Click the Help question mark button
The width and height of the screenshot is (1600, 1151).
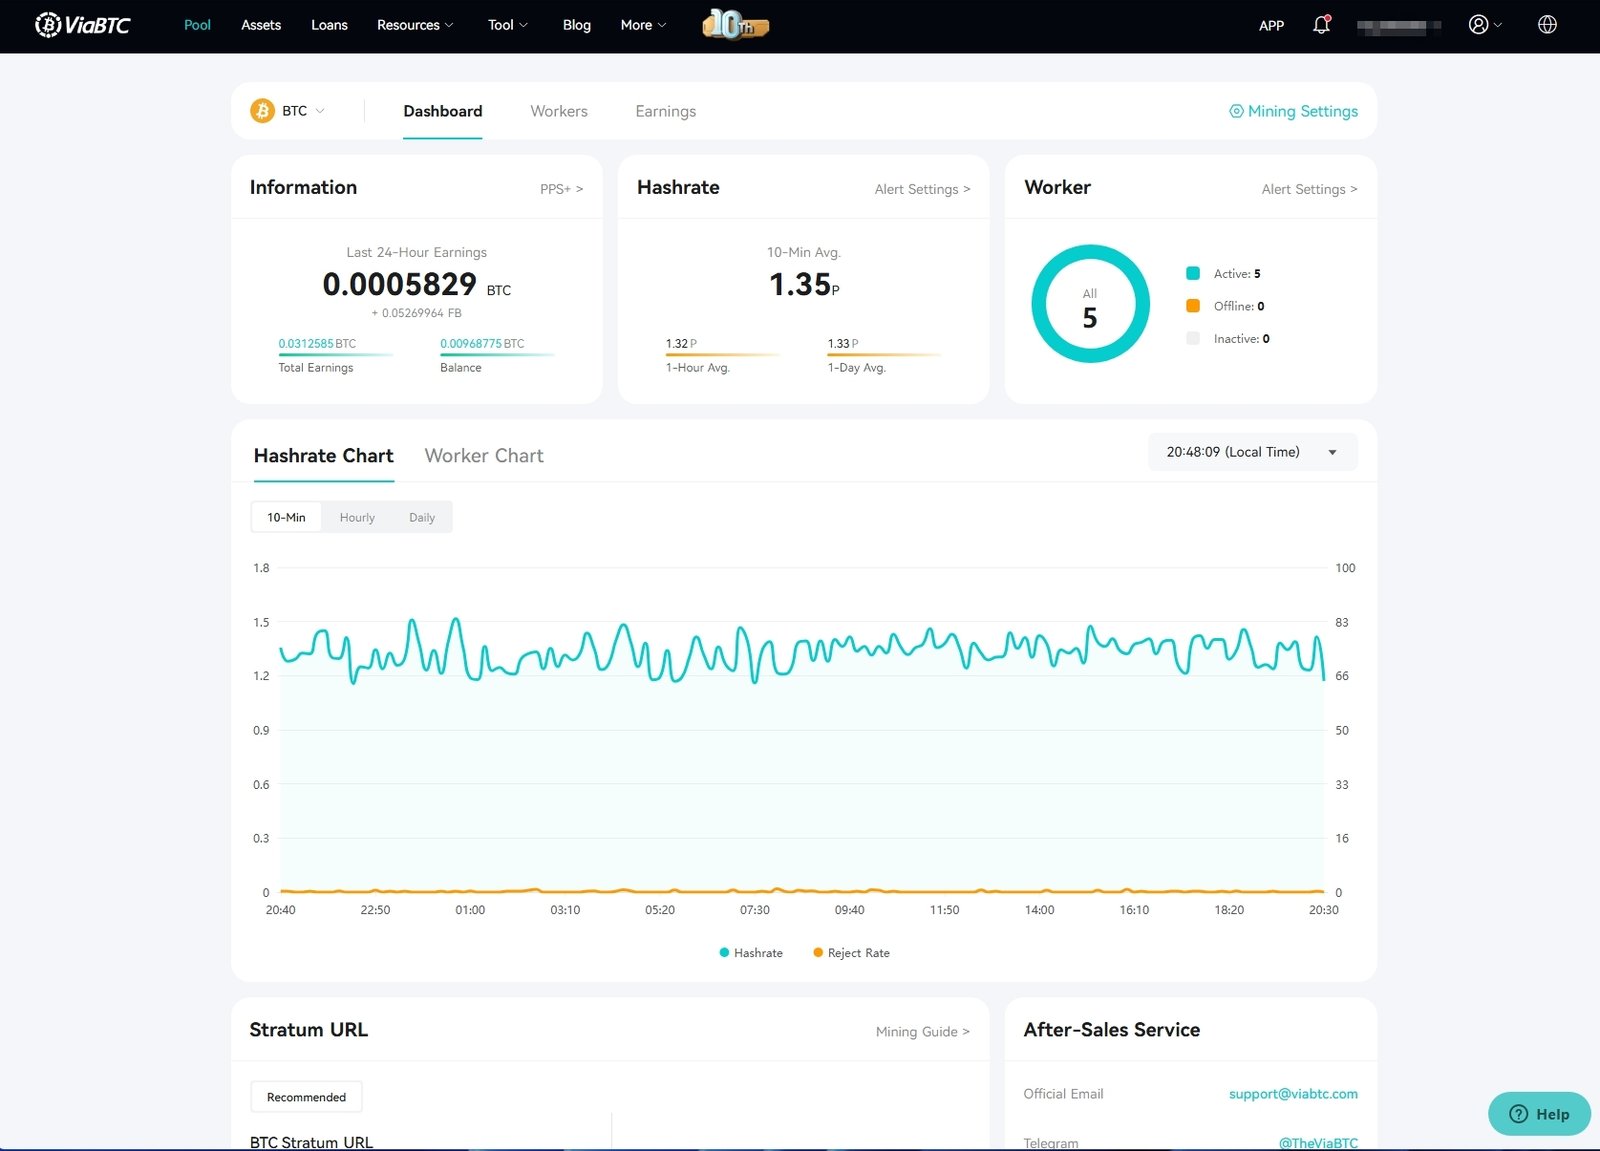point(1539,1114)
